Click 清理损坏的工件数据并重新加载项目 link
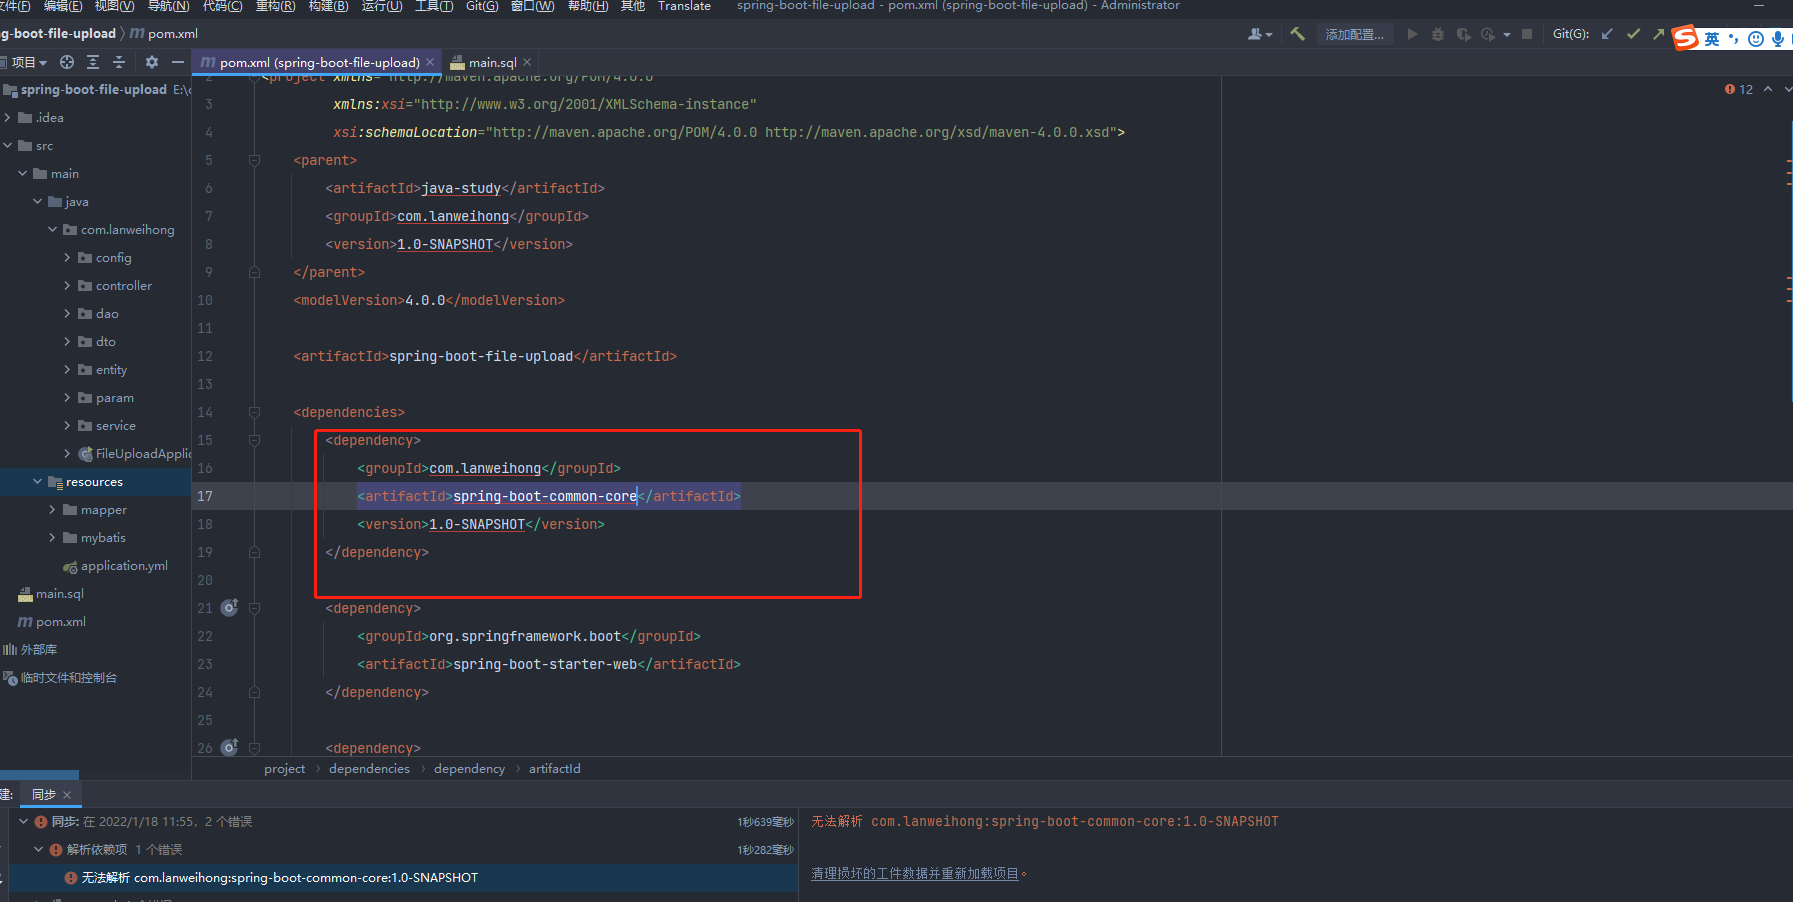 pyautogui.click(x=914, y=873)
